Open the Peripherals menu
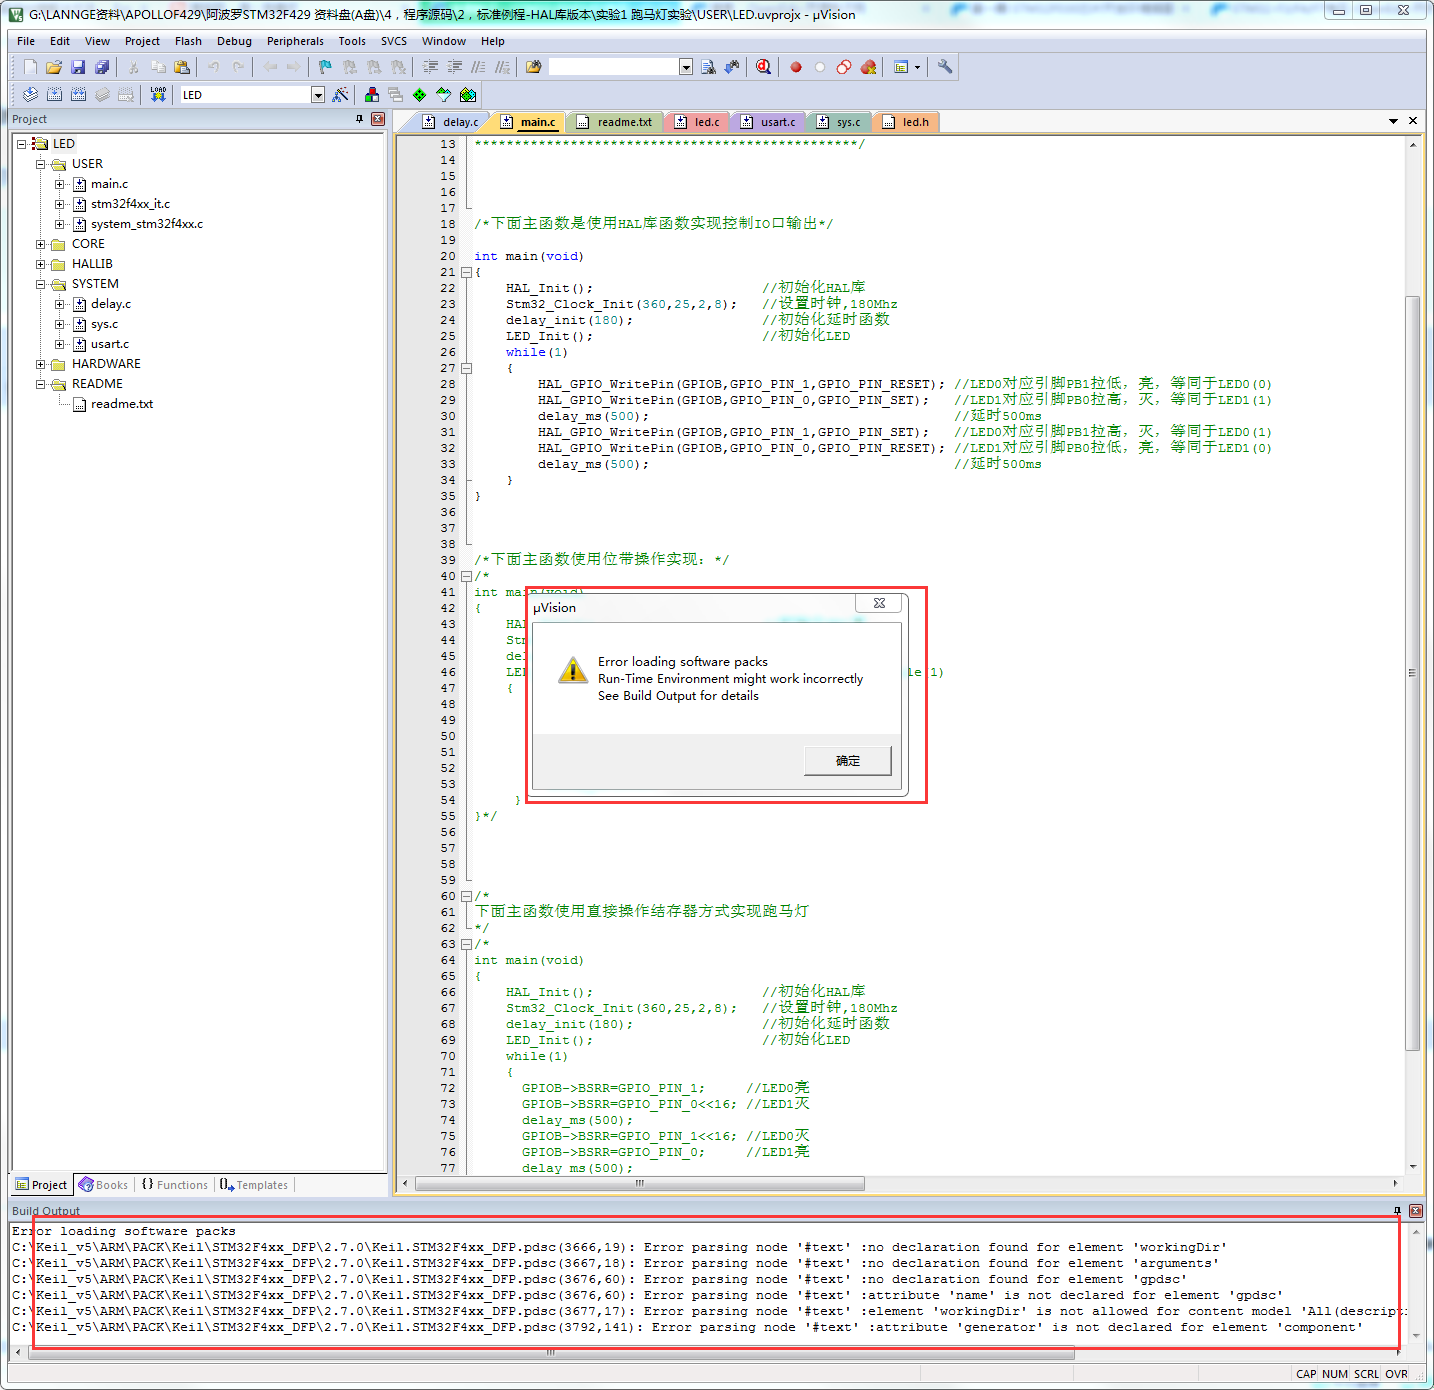This screenshot has height=1390, width=1434. [x=295, y=41]
